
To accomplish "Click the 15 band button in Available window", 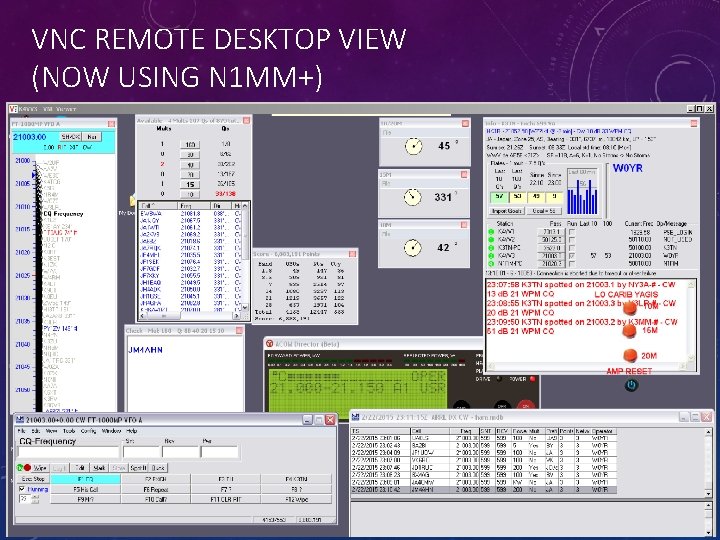I will (190, 184).
